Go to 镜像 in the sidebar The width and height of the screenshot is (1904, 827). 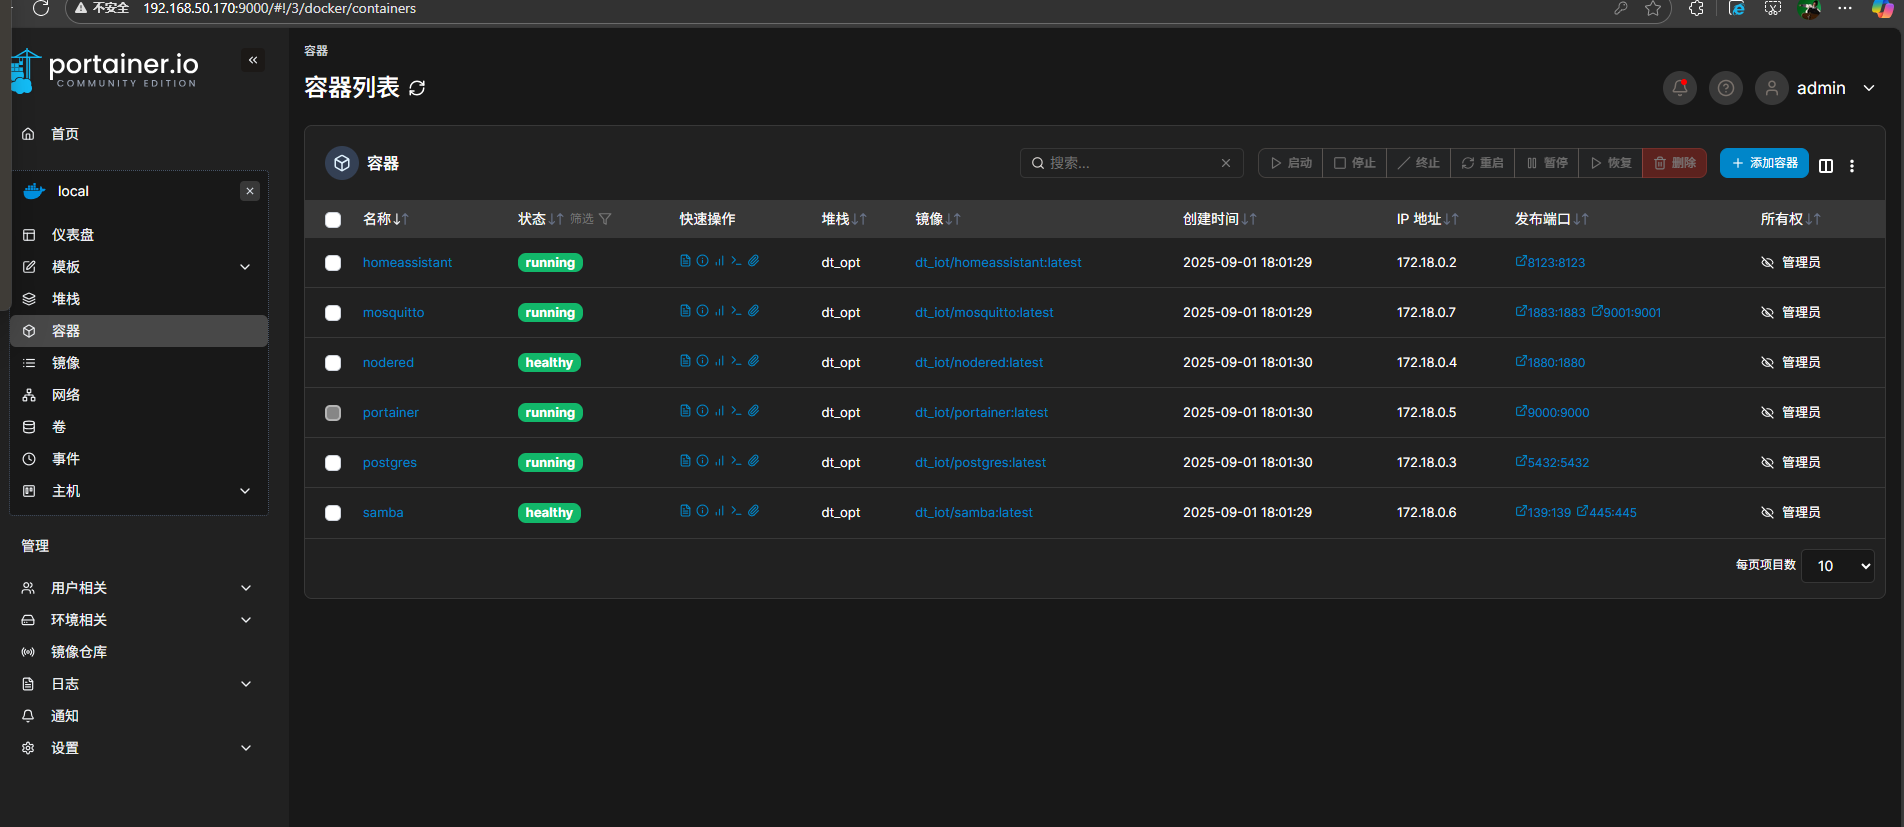click(66, 363)
